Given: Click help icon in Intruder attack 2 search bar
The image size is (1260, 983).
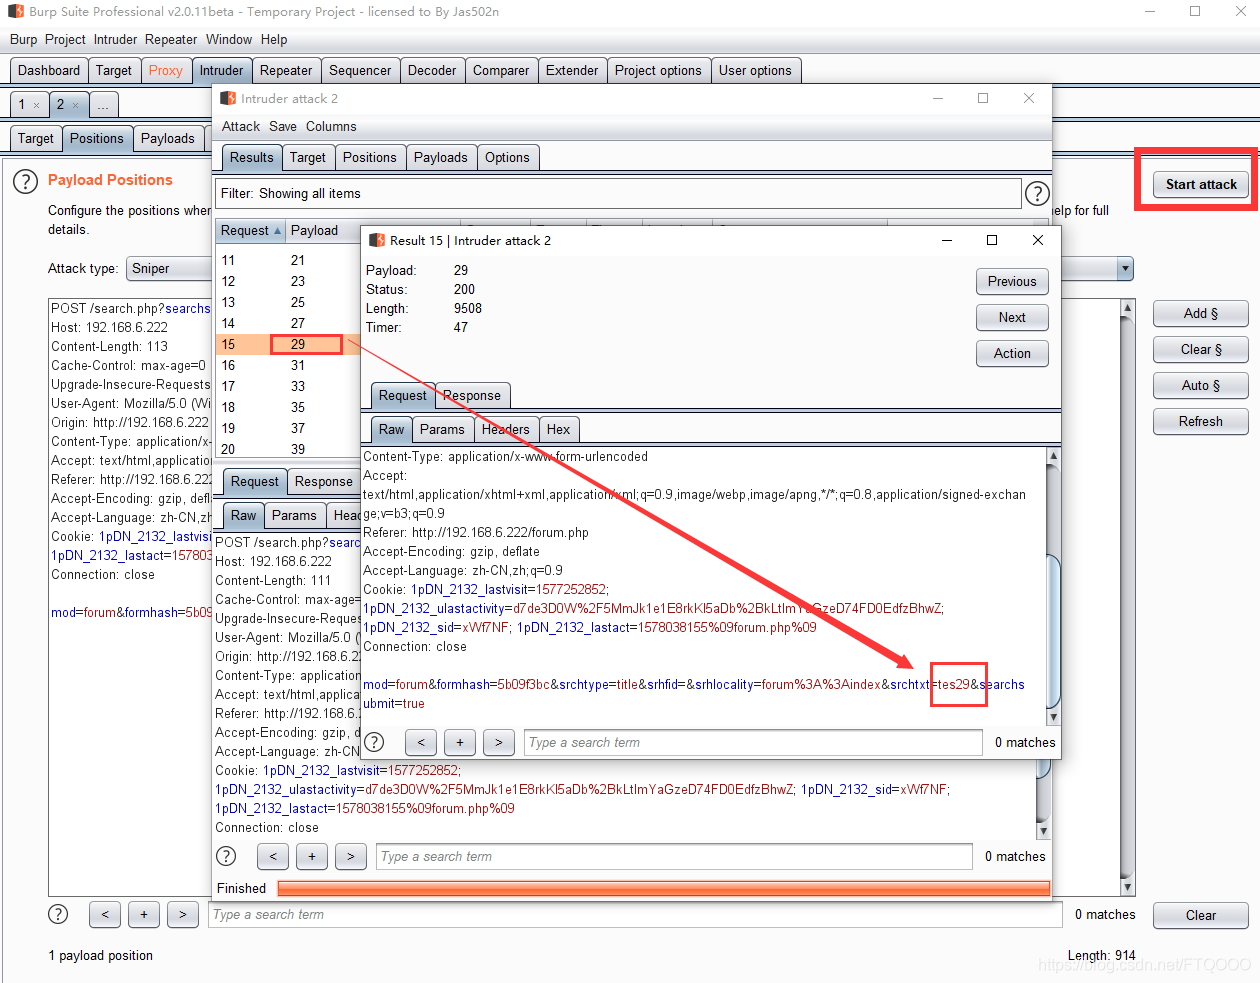Looking at the screenshot, I should point(227,856).
